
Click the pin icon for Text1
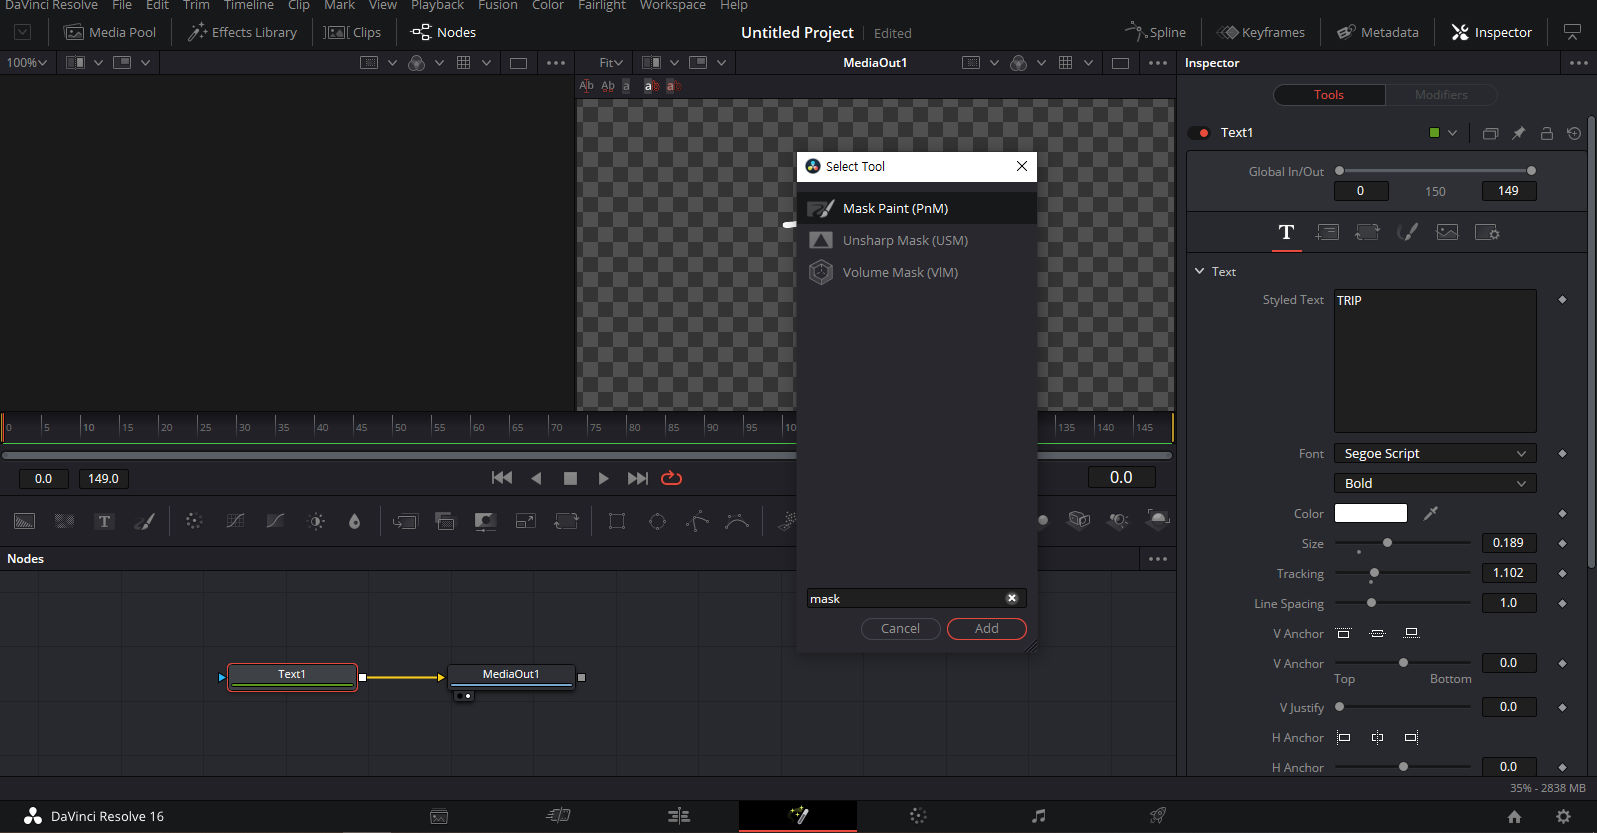click(x=1518, y=133)
